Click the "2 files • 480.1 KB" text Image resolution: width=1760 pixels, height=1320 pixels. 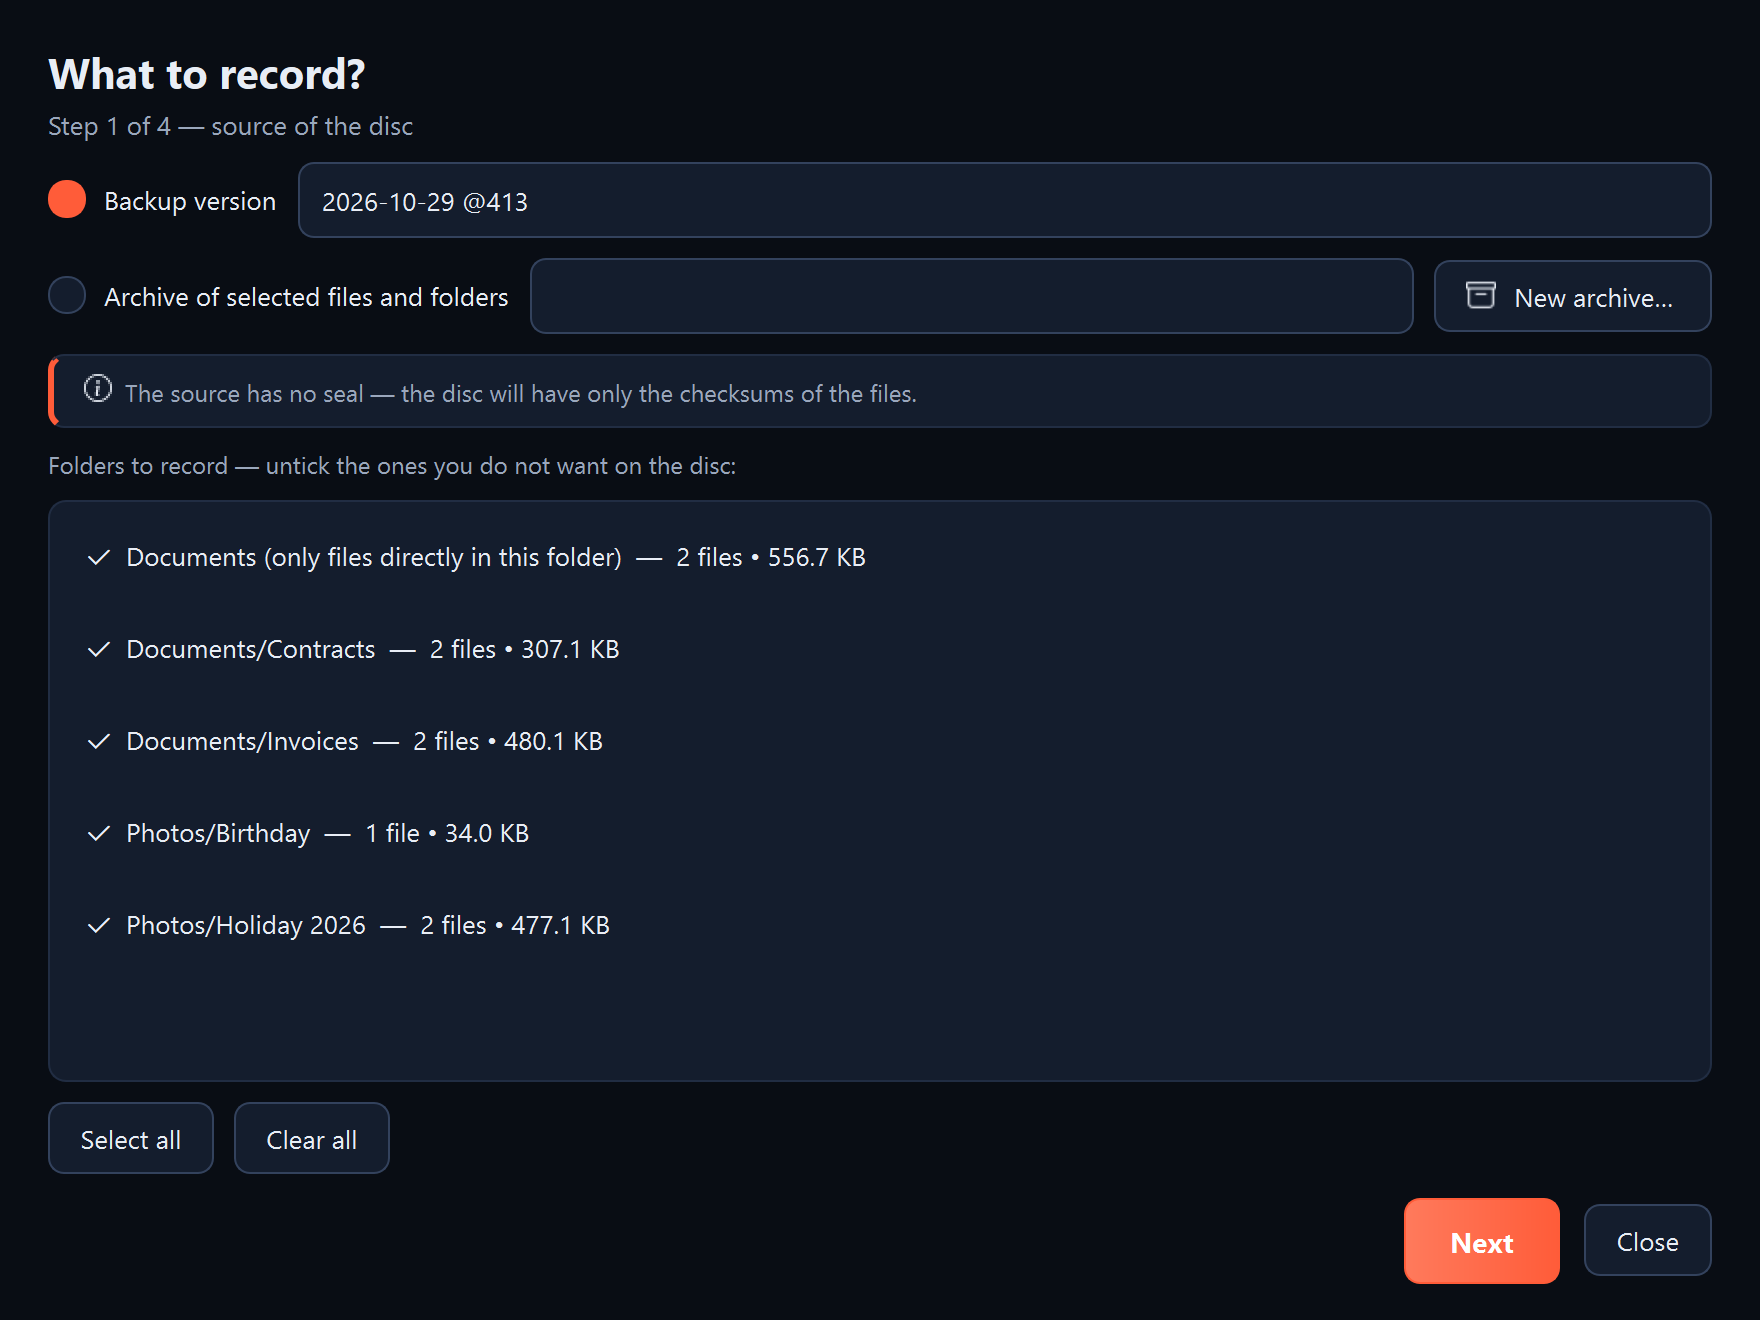[x=508, y=741]
